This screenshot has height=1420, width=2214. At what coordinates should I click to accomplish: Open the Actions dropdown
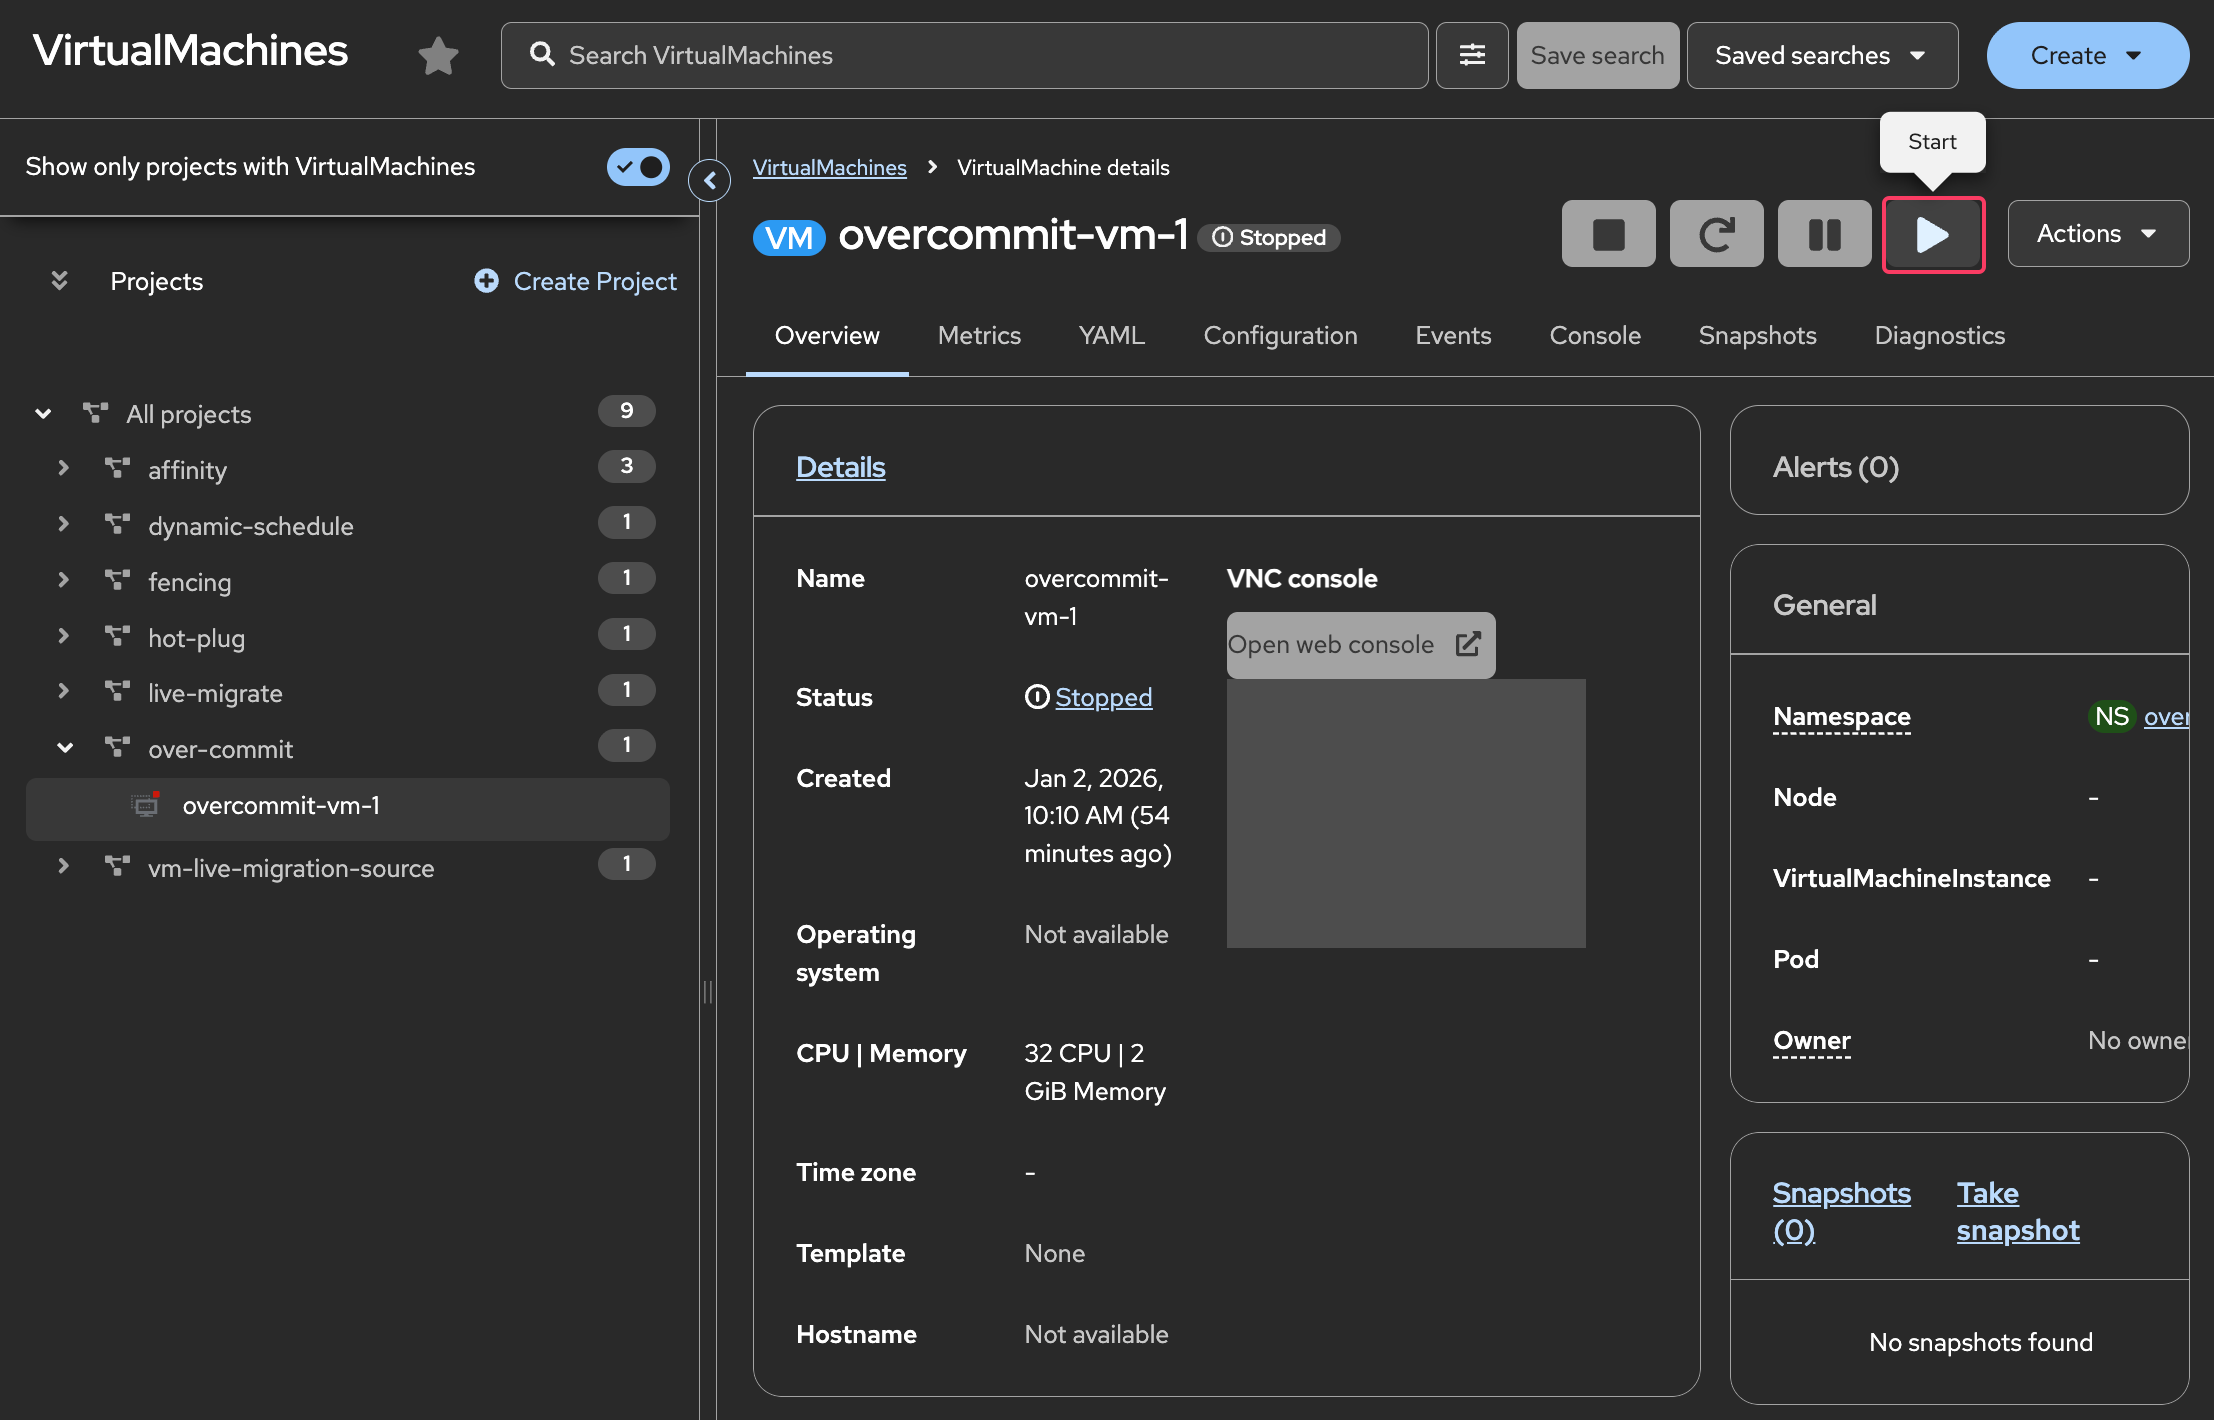click(2097, 234)
